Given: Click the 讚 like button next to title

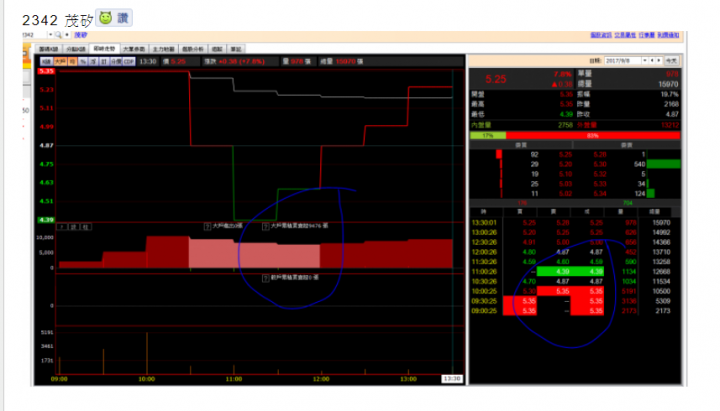Looking at the screenshot, I should 114,18.
